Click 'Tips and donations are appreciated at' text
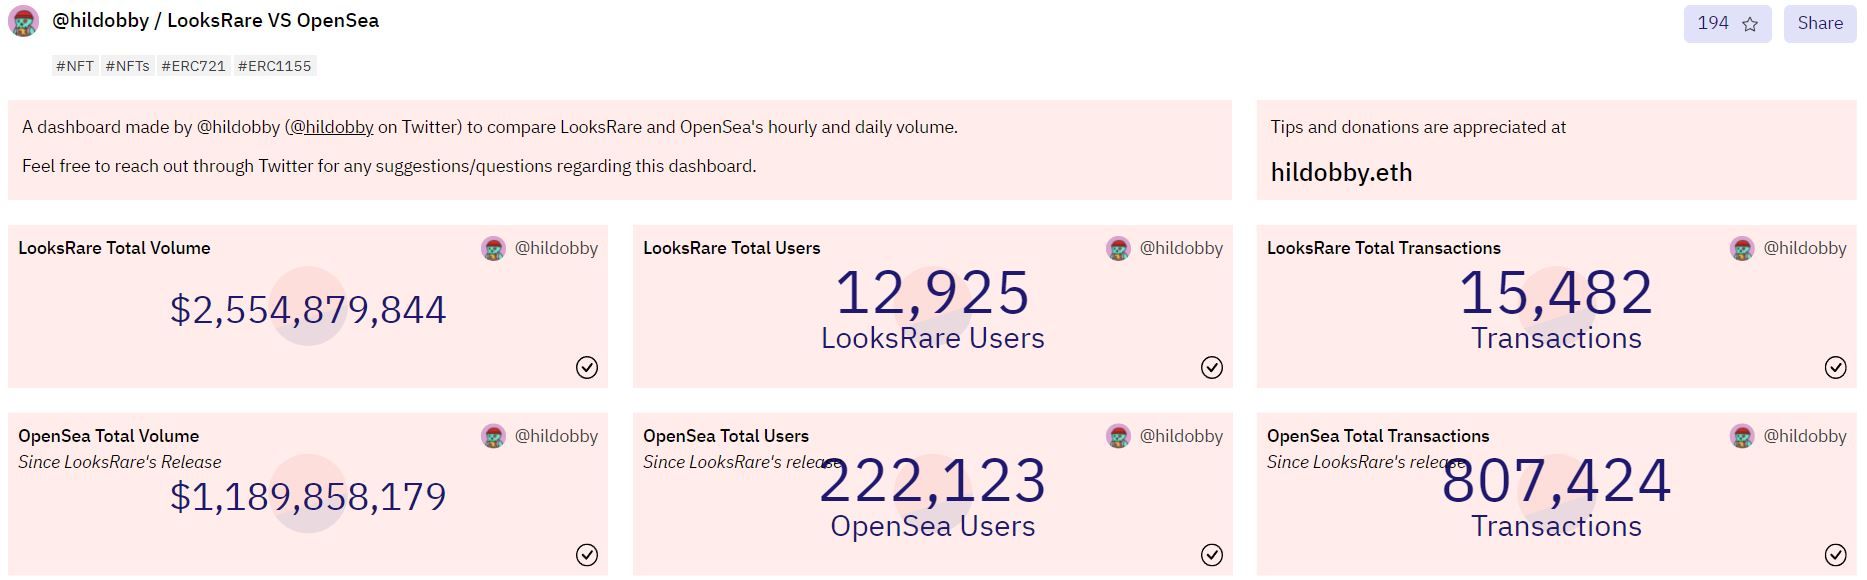Screen dimensions: 1867x580 click(1418, 127)
